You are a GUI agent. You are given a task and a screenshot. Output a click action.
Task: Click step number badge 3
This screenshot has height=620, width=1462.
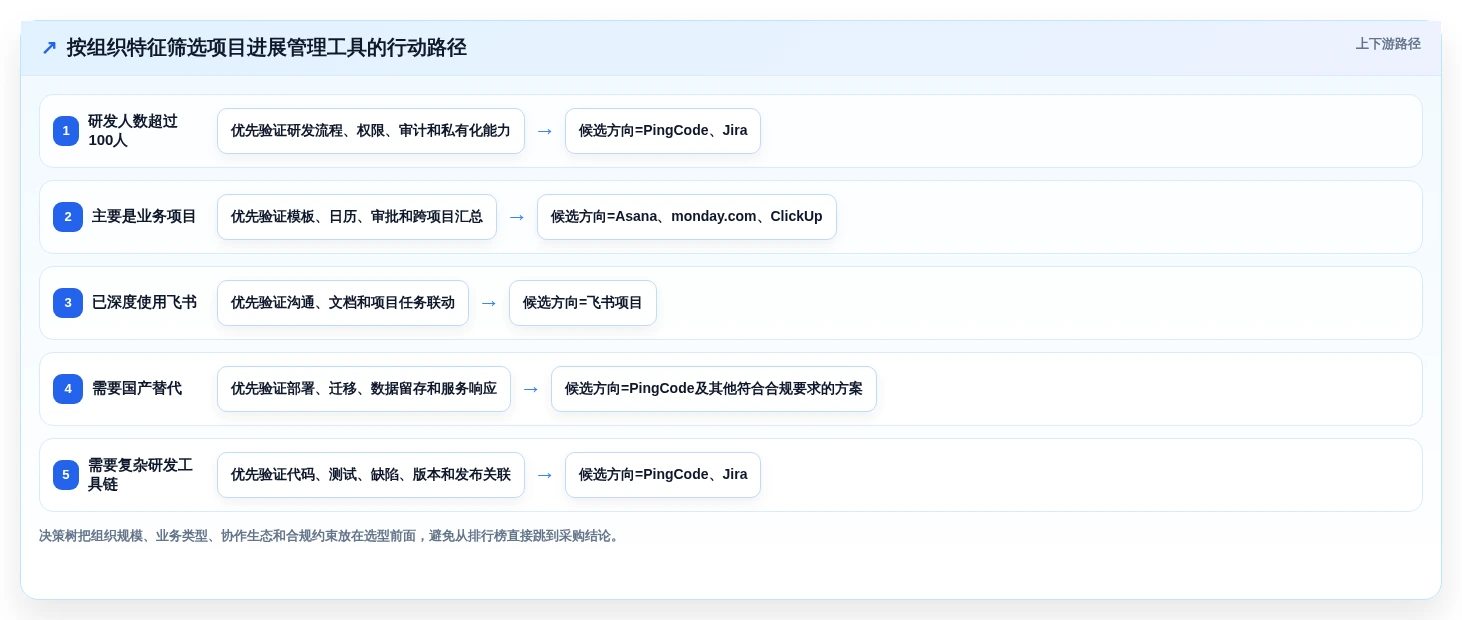(x=68, y=303)
